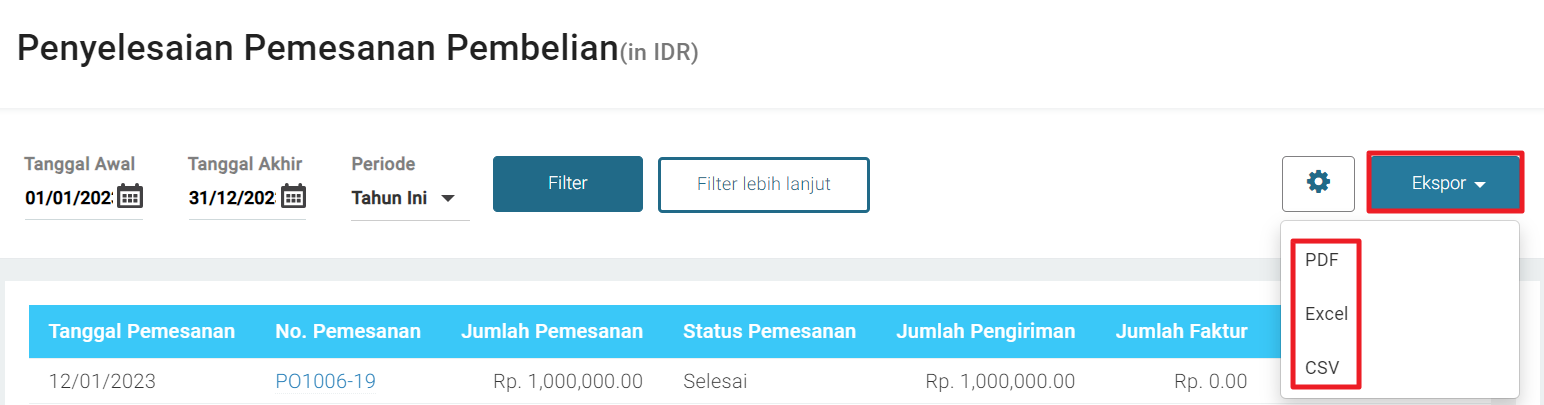Select the 12/01/2023 order row date
The height and width of the screenshot is (405, 1544).
[102, 381]
